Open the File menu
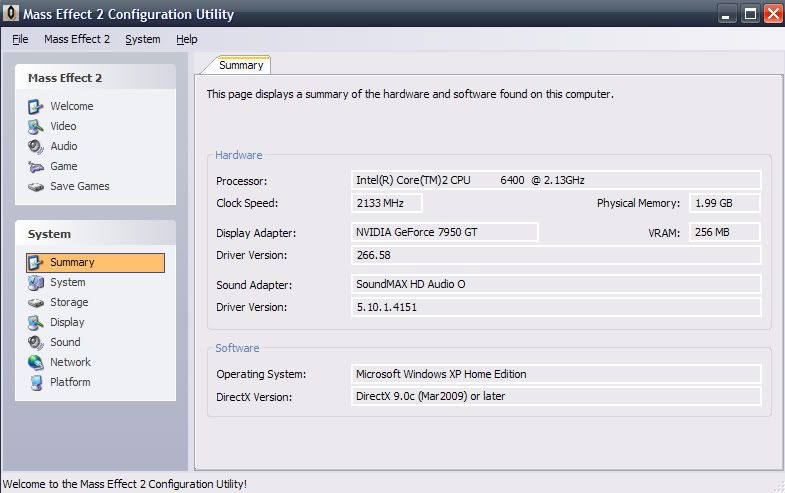 pos(20,39)
